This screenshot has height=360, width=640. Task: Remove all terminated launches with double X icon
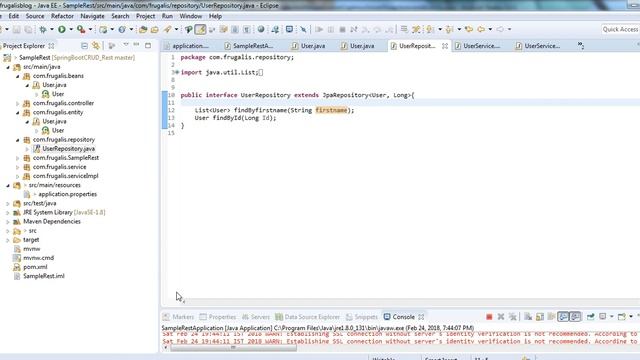point(513,317)
